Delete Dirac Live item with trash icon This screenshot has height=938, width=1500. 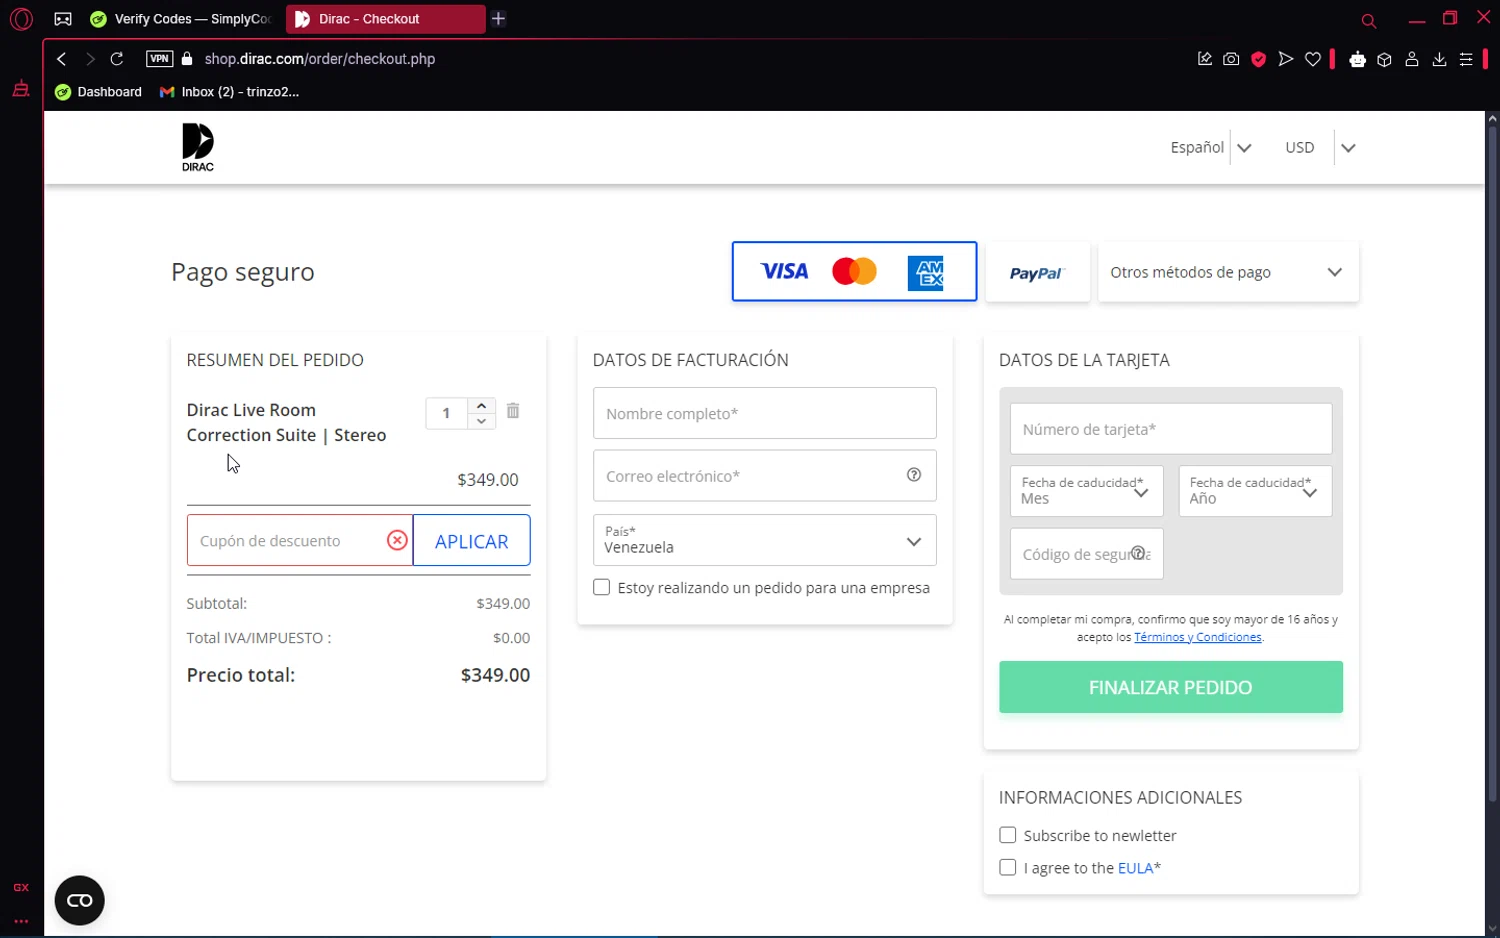pyautogui.click(x=513, y=411)
